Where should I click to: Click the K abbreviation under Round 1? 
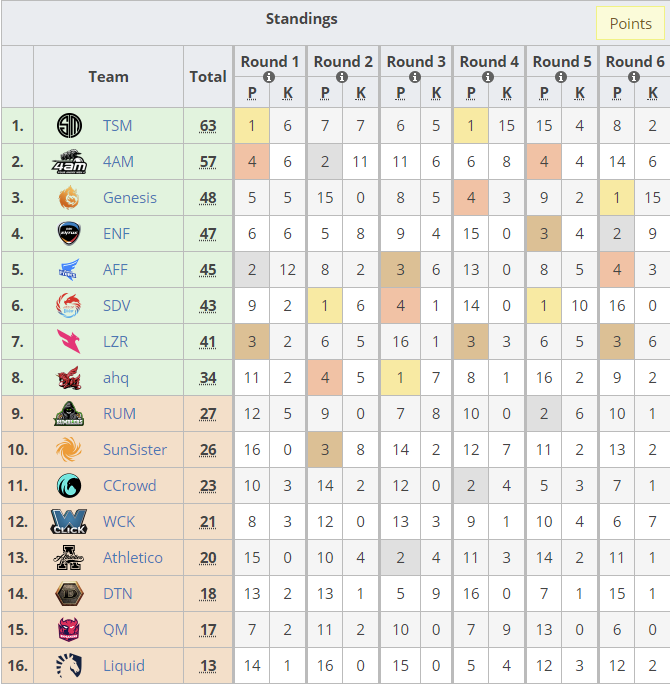287,93
